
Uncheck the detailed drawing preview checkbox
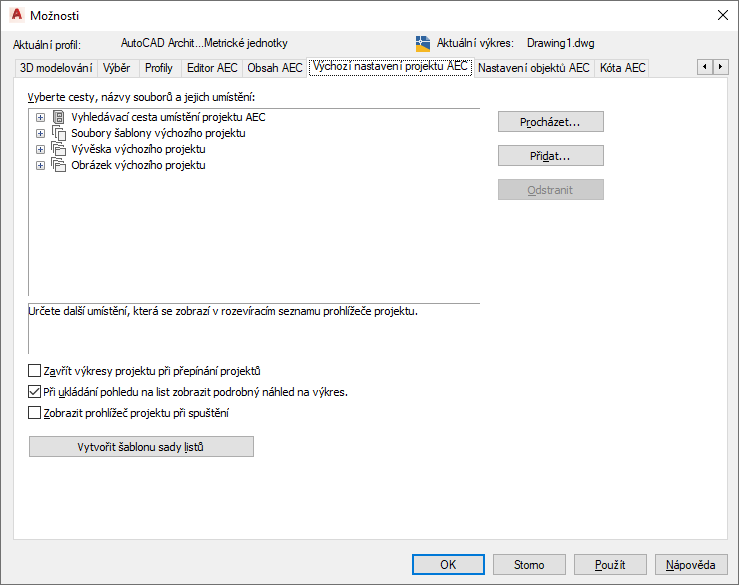tap(36, 392)
